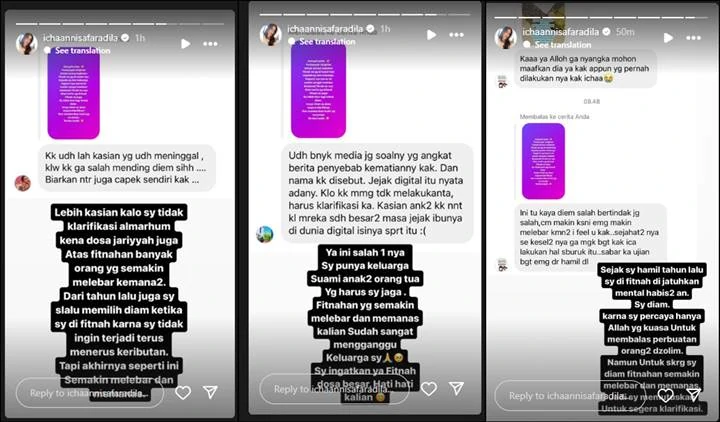Open profile picture on the first story
The height and width of the screenshot is (422, 720).
pyautogui.click(x=26, y=44)
